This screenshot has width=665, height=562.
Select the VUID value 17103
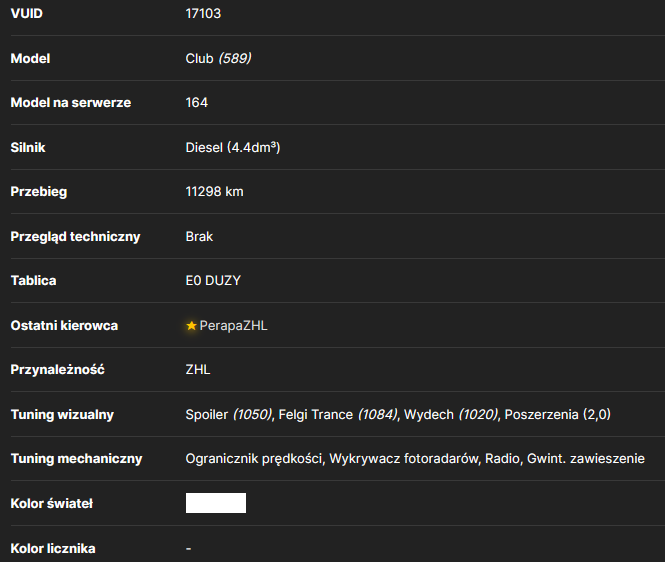pyautogui.click(x=203, y=14)
